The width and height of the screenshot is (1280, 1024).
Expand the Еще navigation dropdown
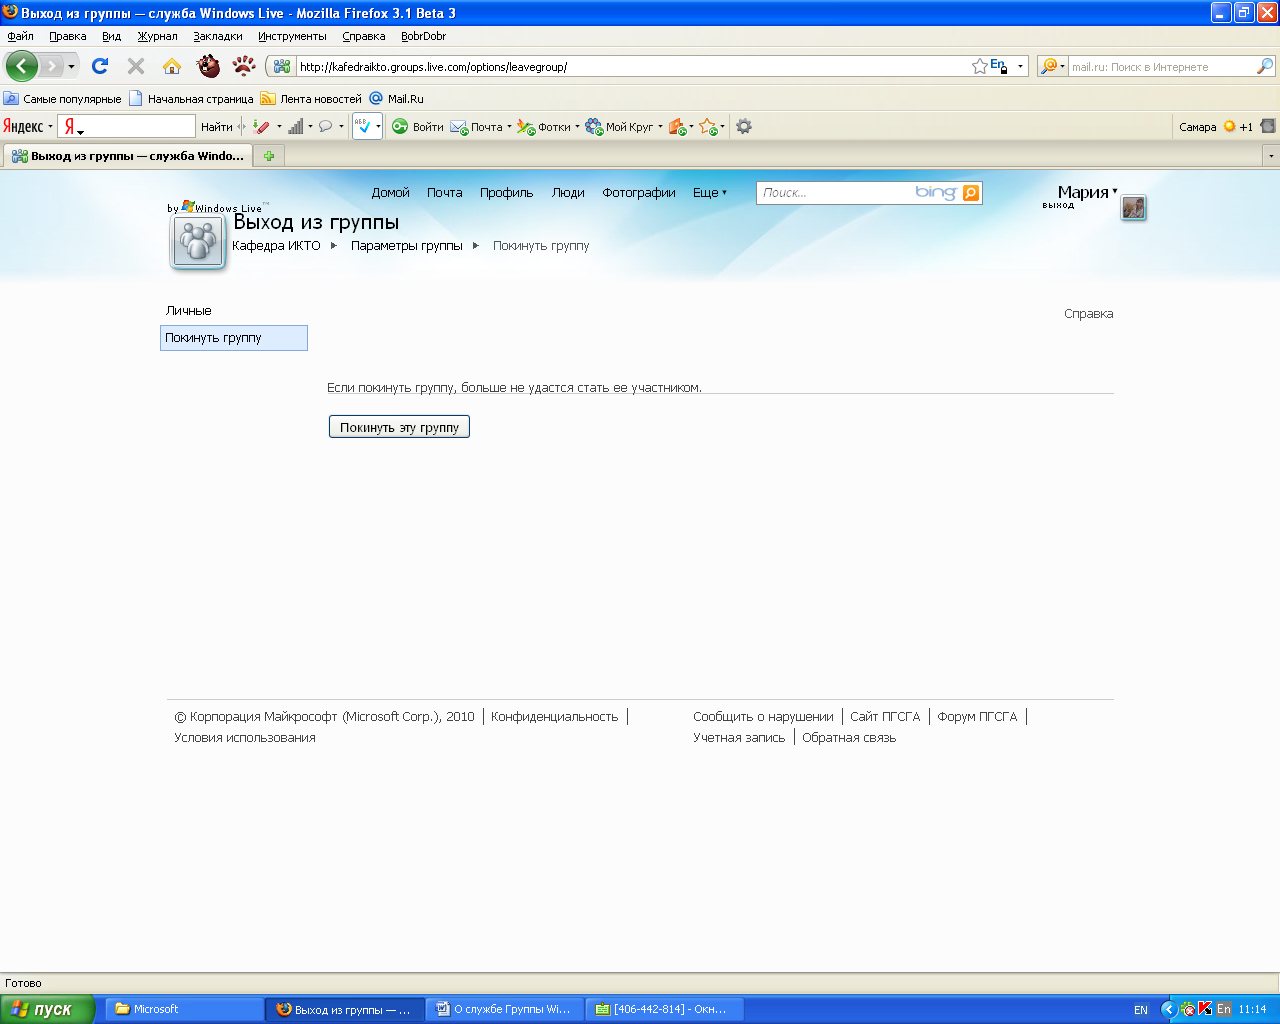(x=710, y=193)
